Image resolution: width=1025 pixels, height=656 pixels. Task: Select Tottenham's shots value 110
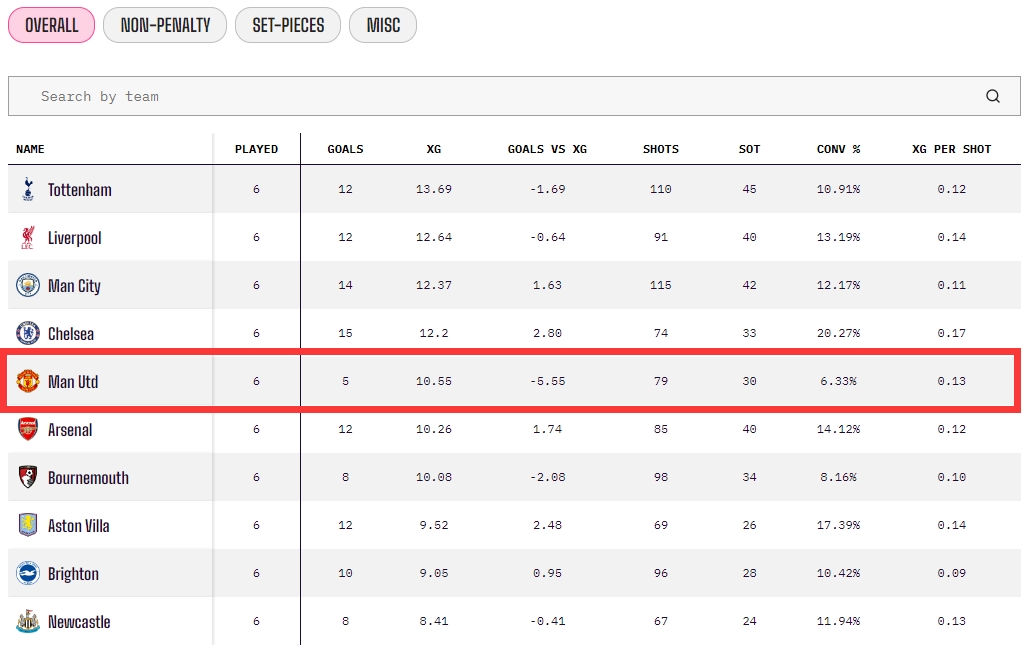(661, 189)
